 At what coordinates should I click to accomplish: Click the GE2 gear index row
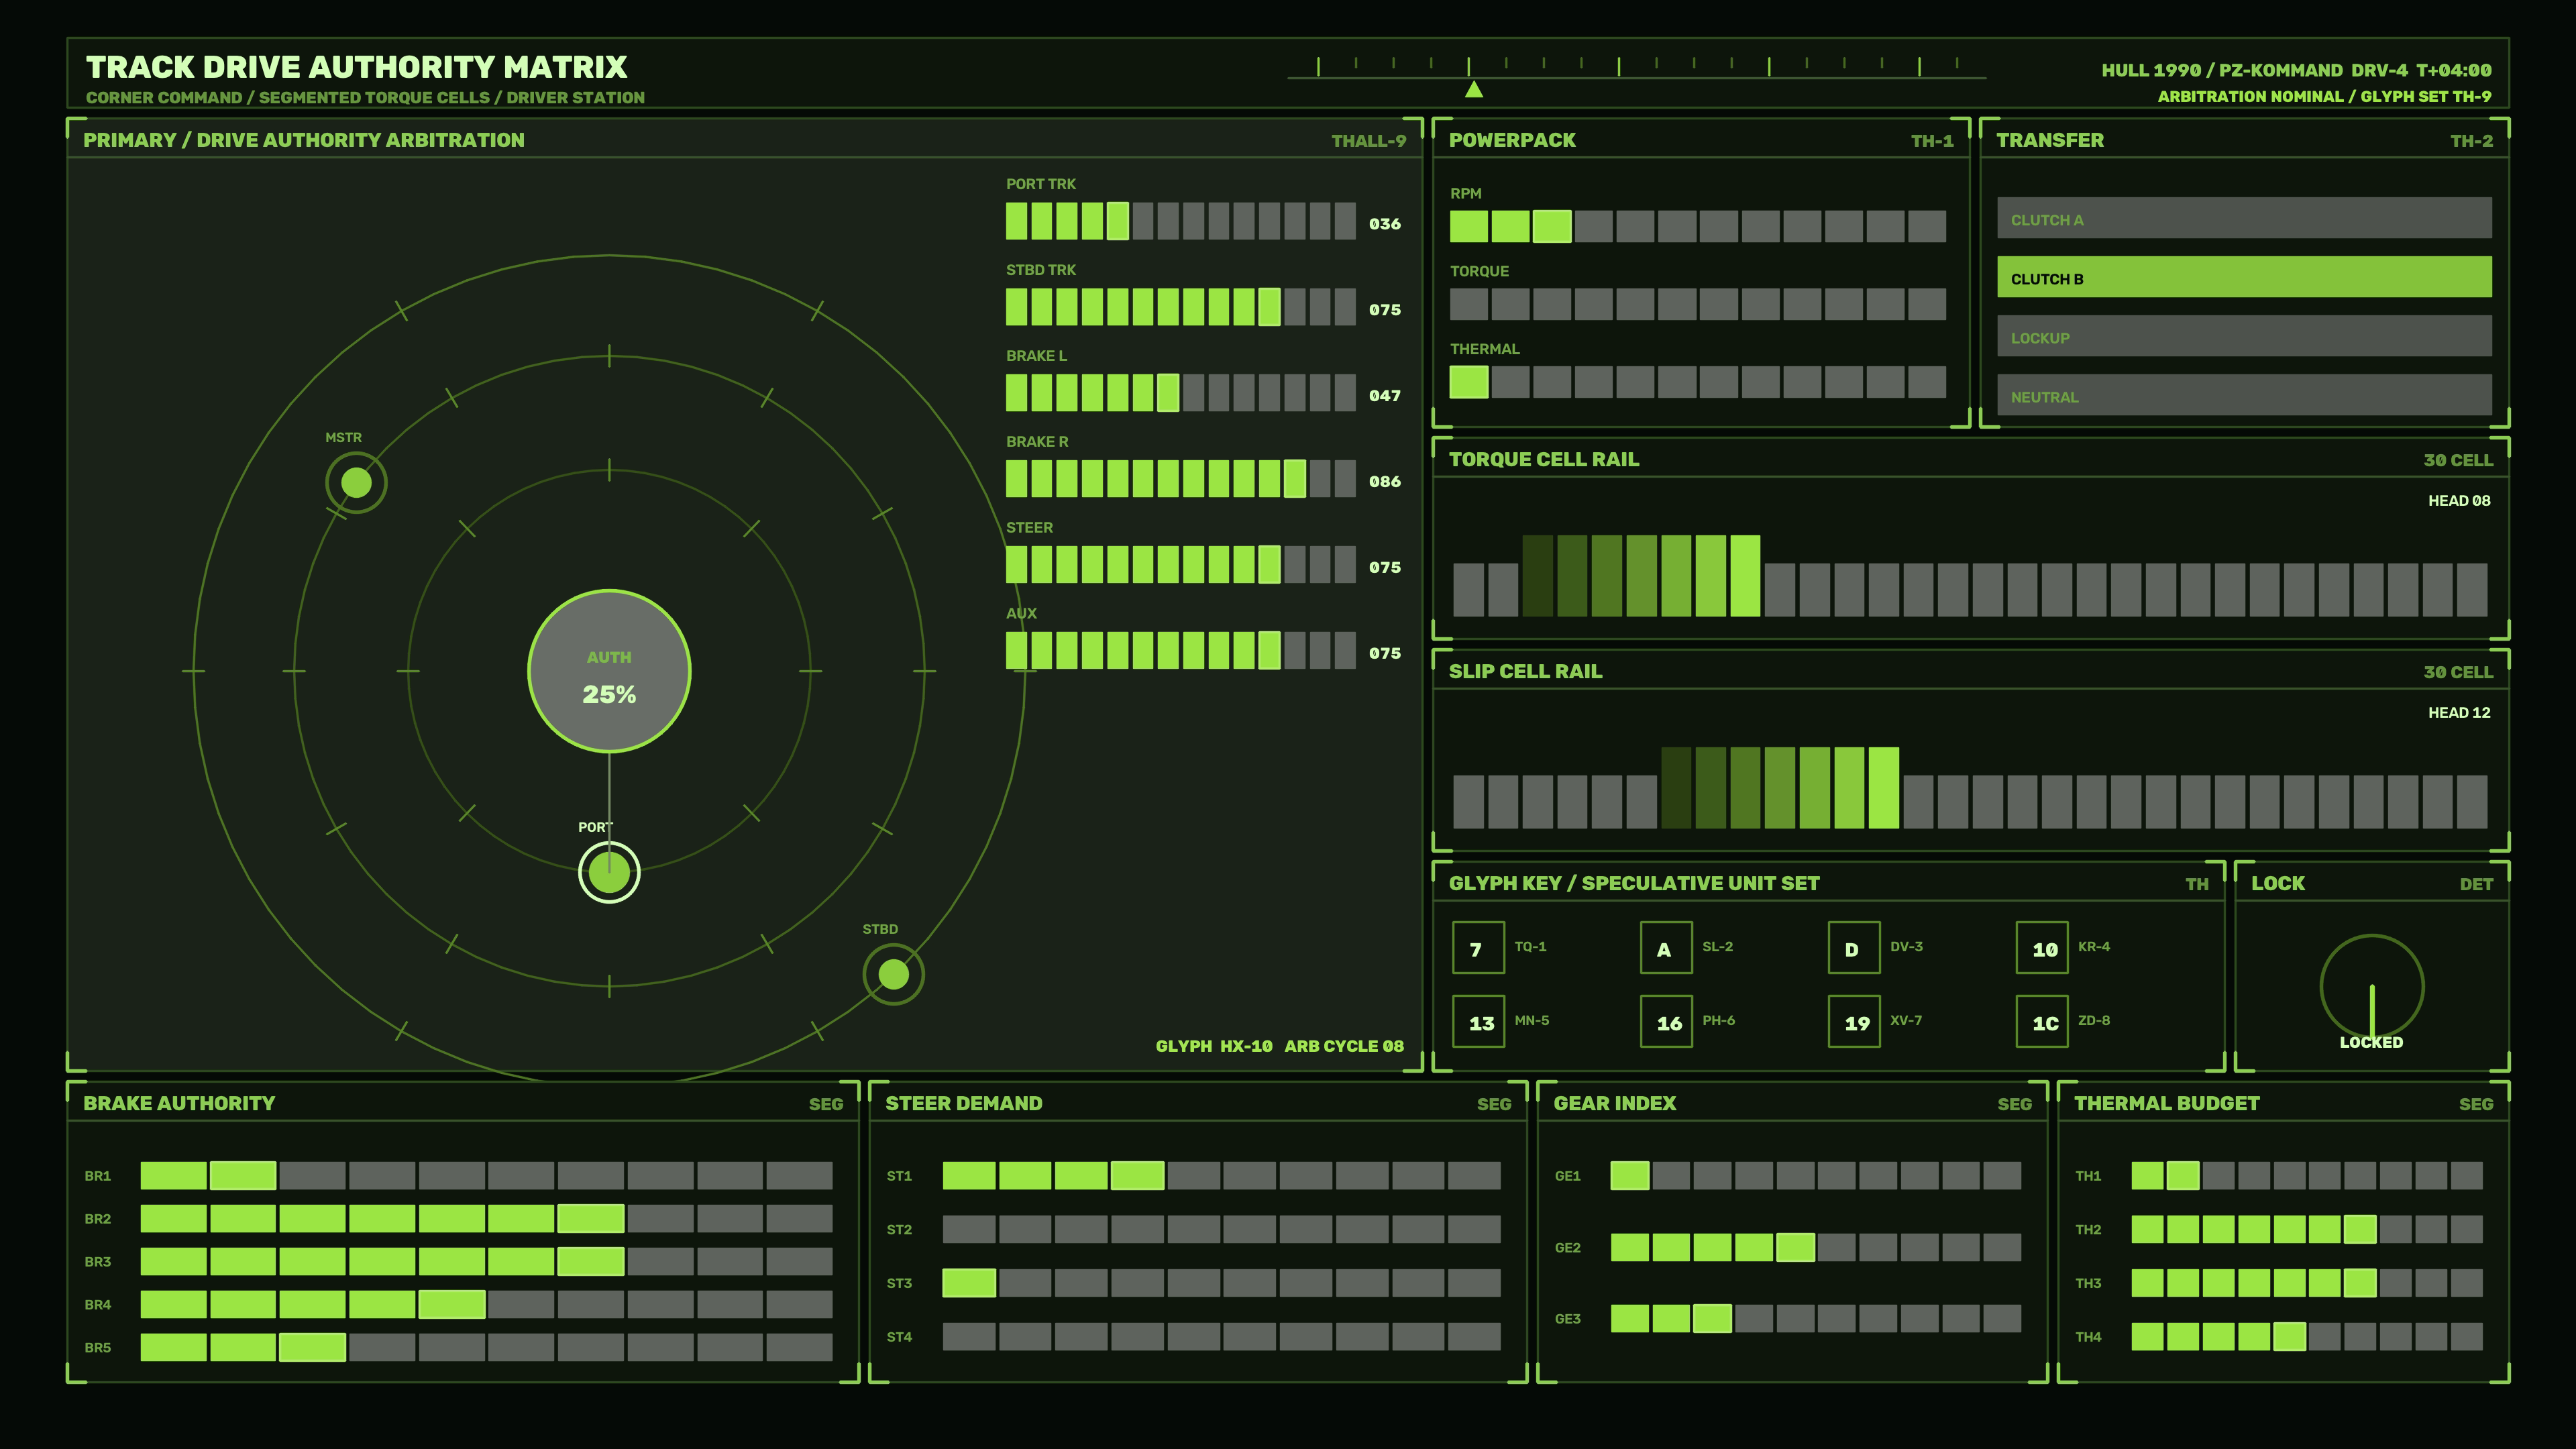tap(1816, 1247)
